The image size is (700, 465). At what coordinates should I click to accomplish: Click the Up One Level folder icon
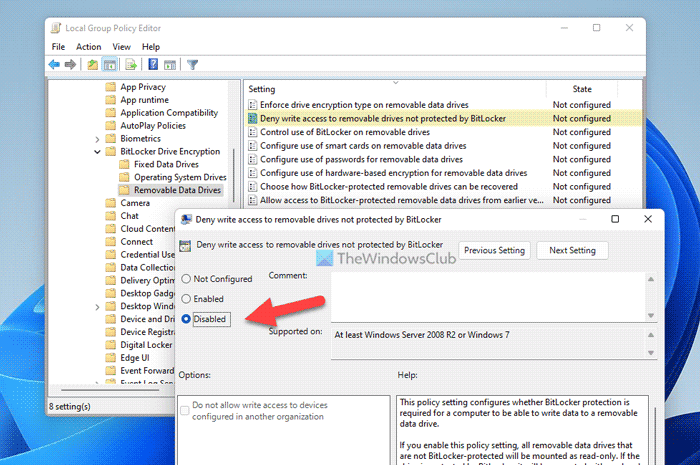pos(92,65)
